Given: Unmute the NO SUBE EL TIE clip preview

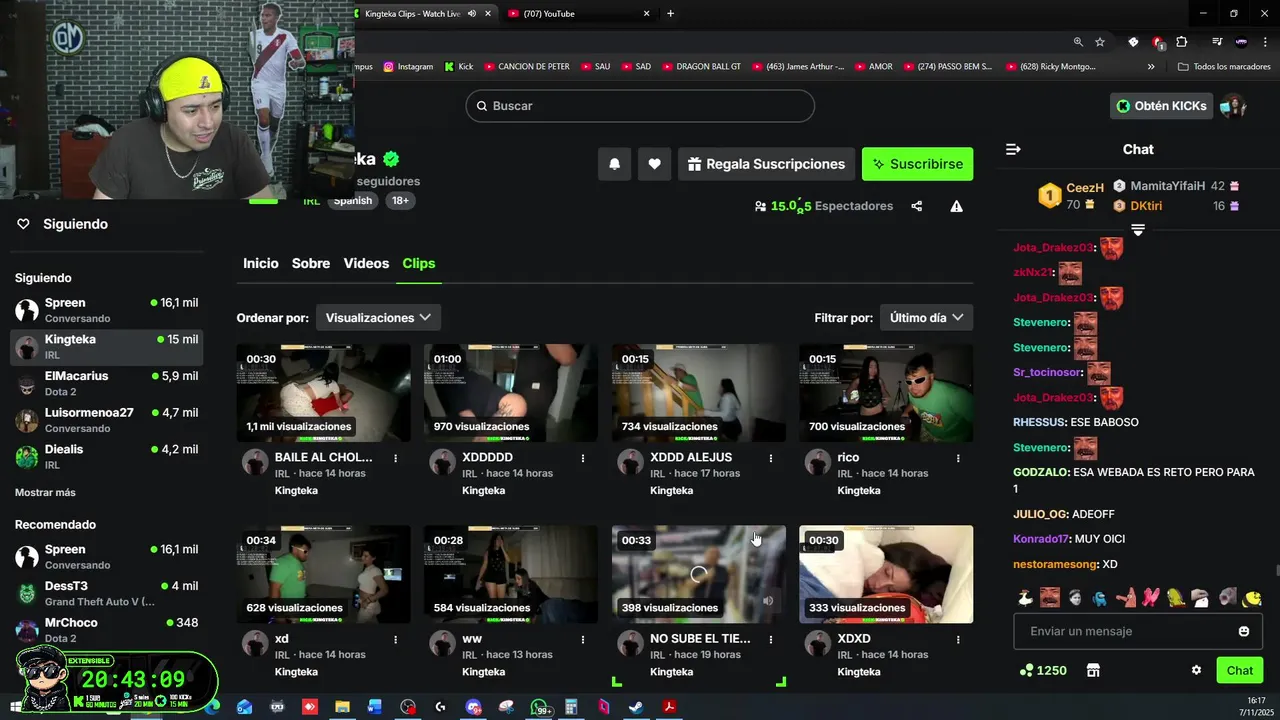Looking at the screenshot, I should tap(768, 601).
